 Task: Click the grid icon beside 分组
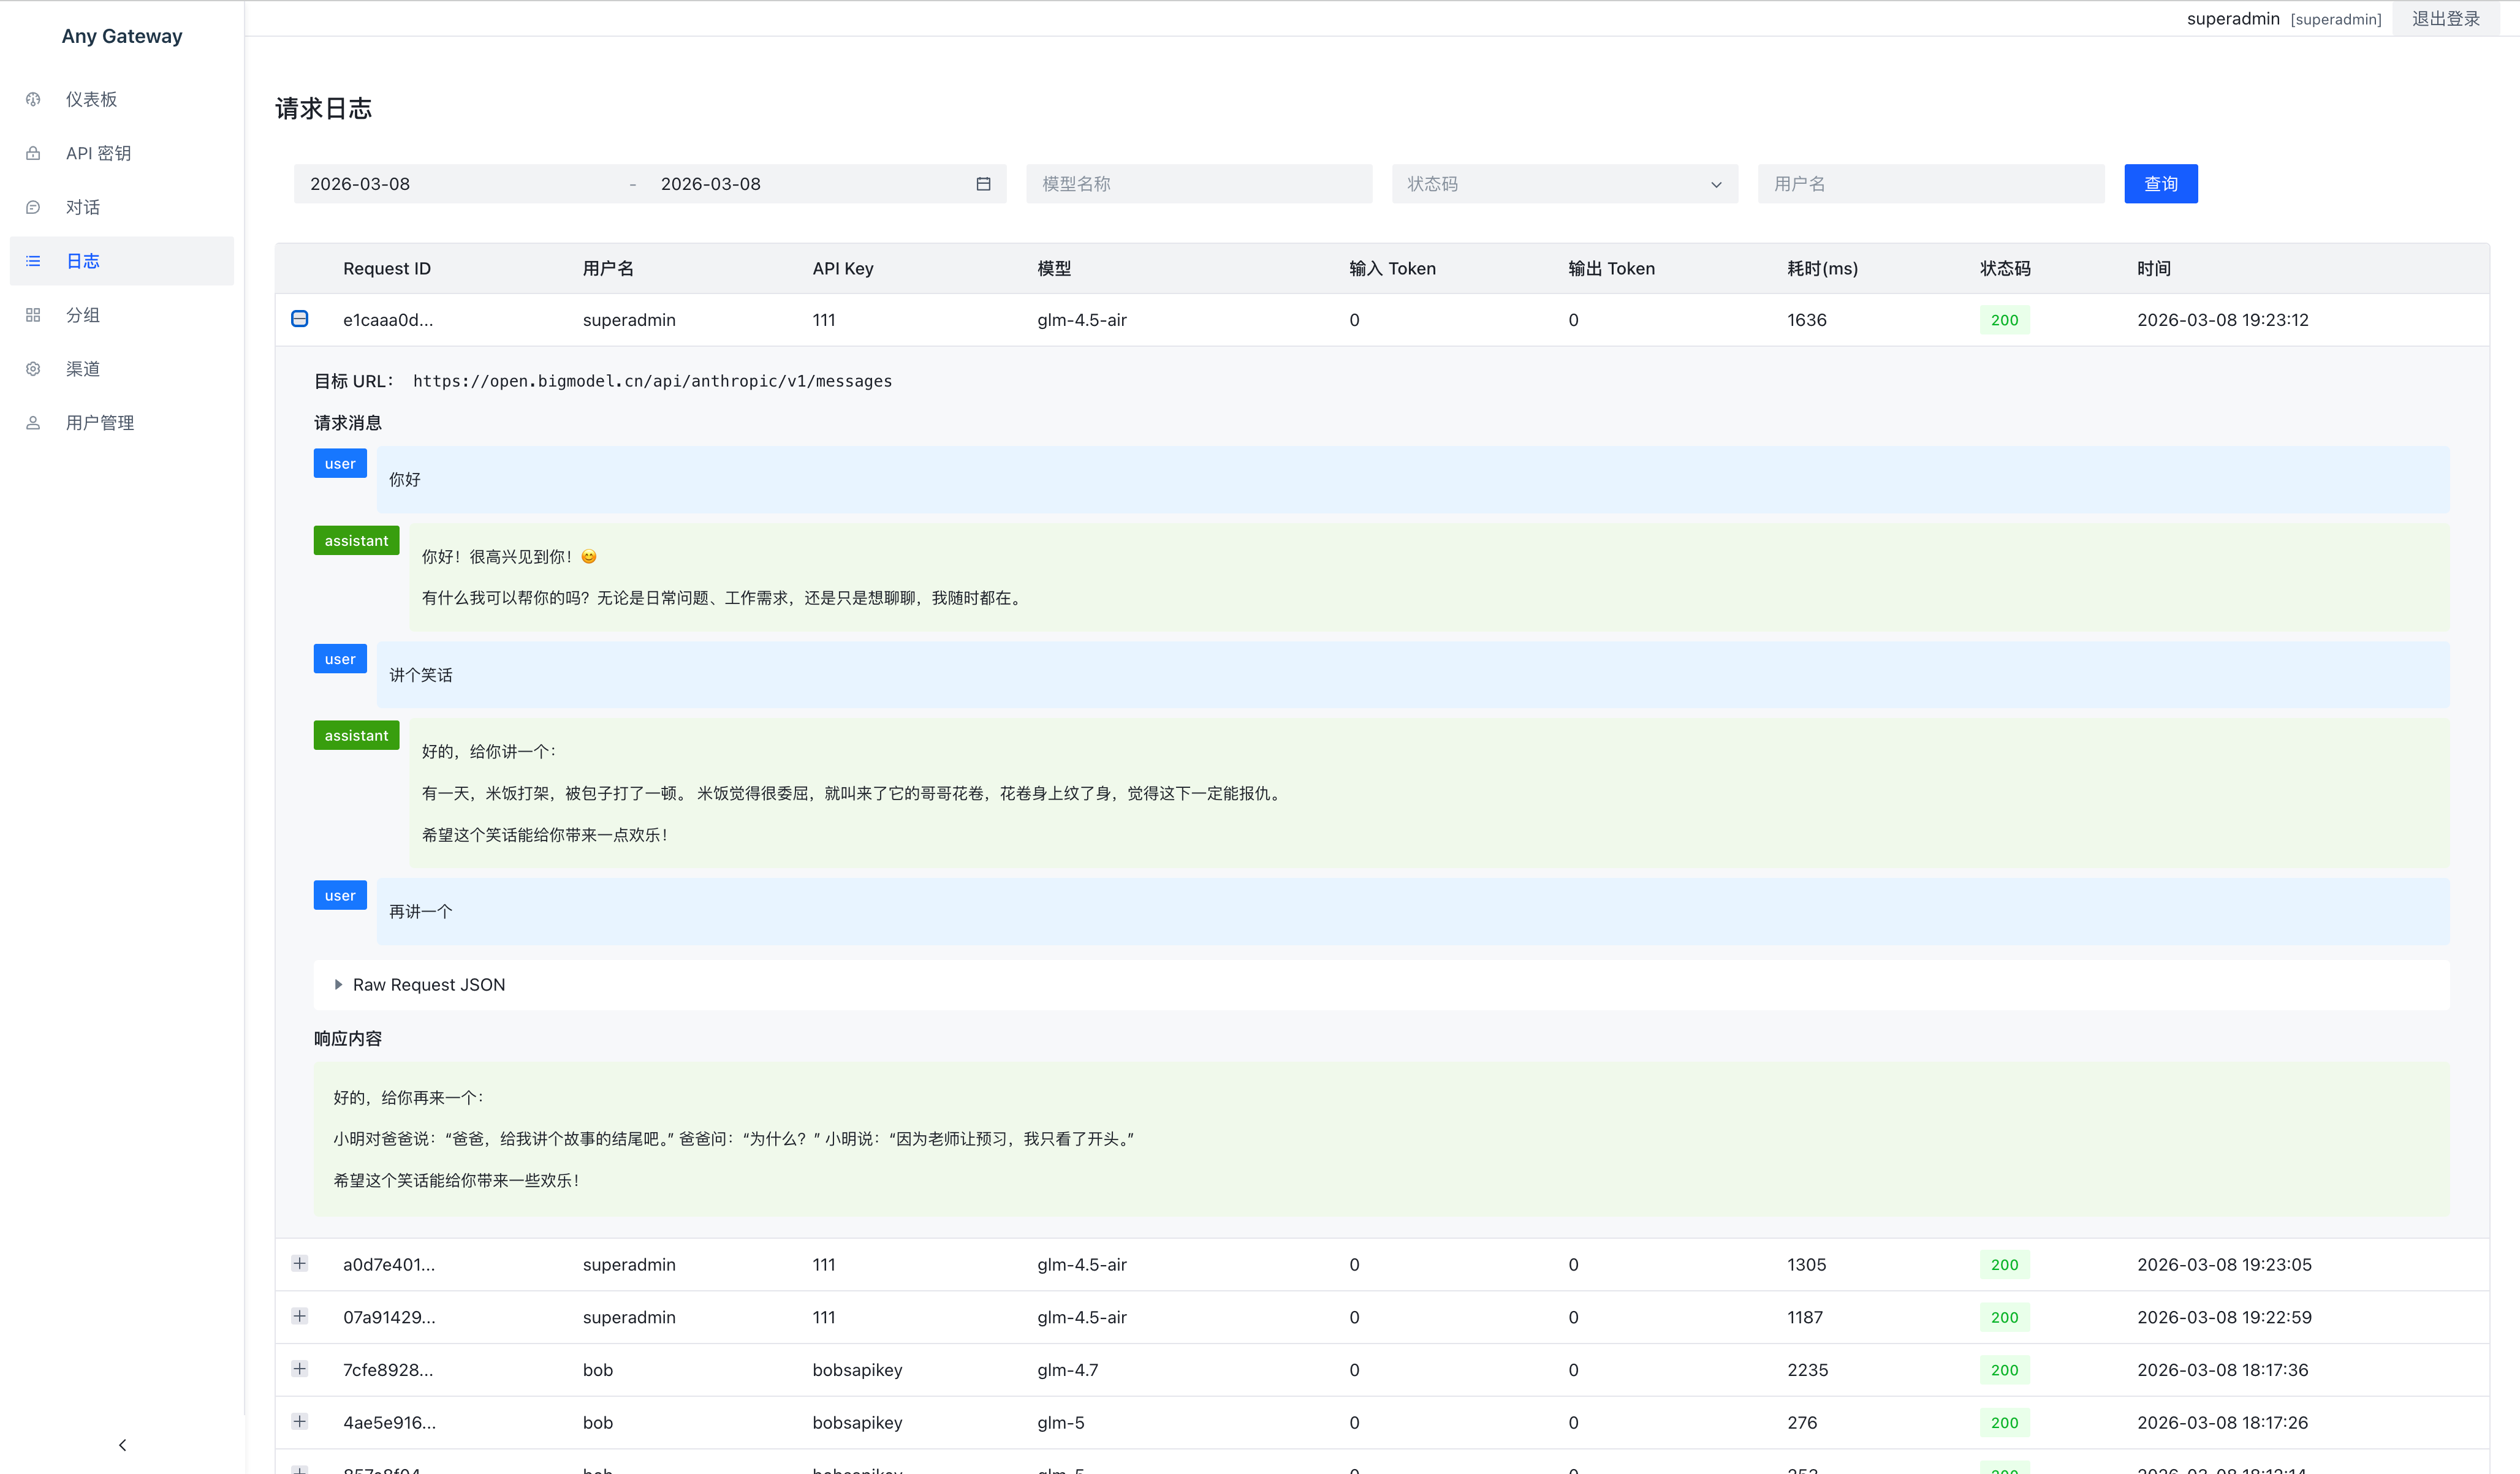pyautogui.click(x=33, y=315)
